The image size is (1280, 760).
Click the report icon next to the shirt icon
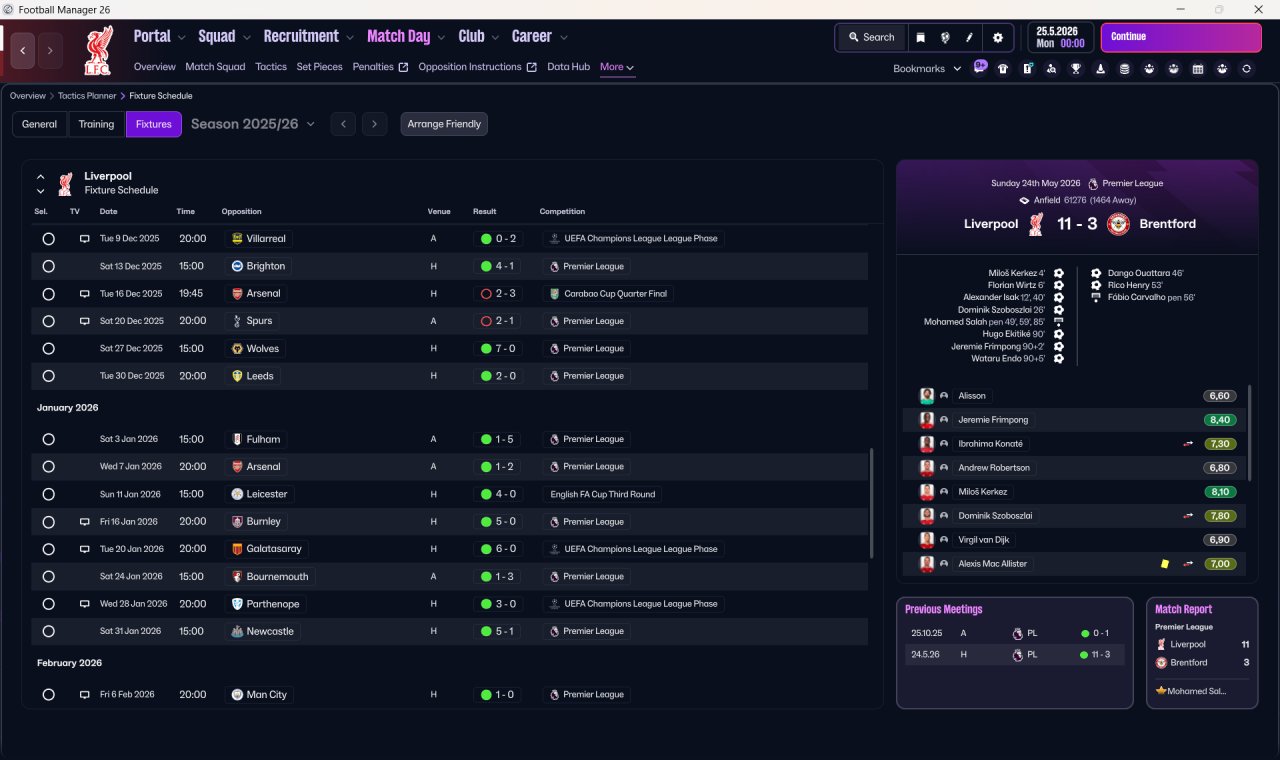coord(1027,69)
